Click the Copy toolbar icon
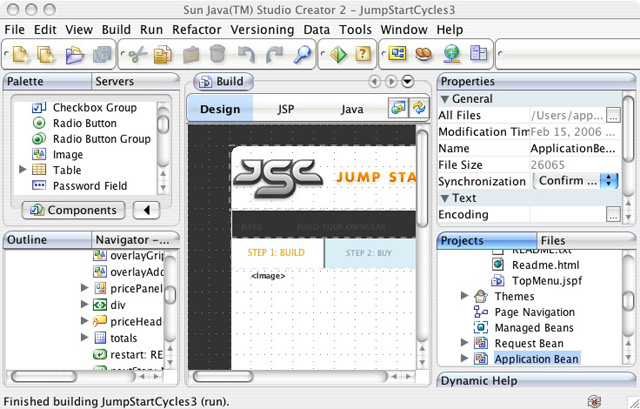Viewport: 640px width, 409px height. 162,54
